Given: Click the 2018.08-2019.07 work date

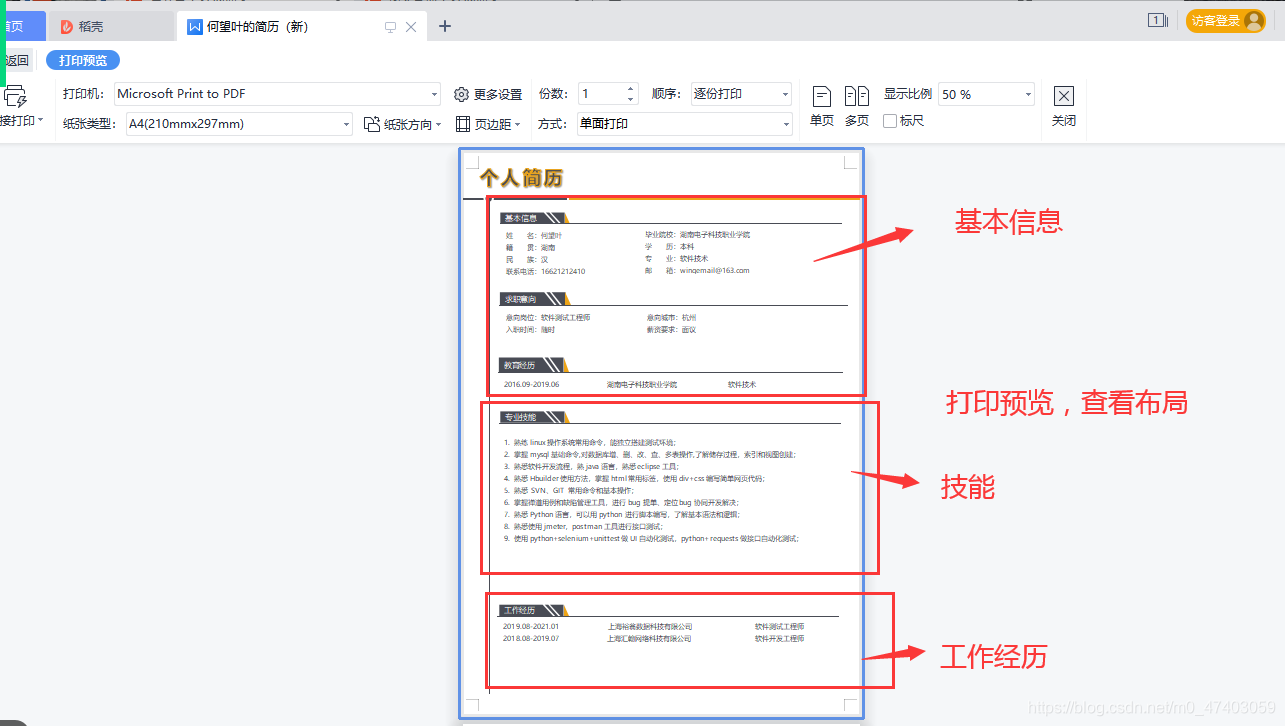Looking at the screenshot, I should pyautogui.click(x=531, y=638).
